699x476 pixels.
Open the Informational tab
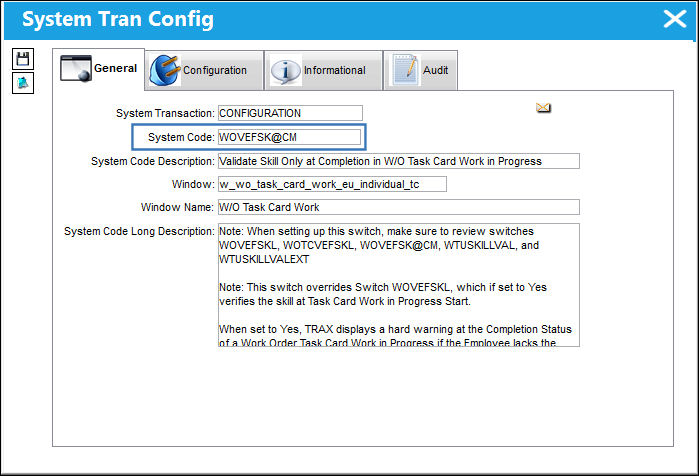coord(324,70)
